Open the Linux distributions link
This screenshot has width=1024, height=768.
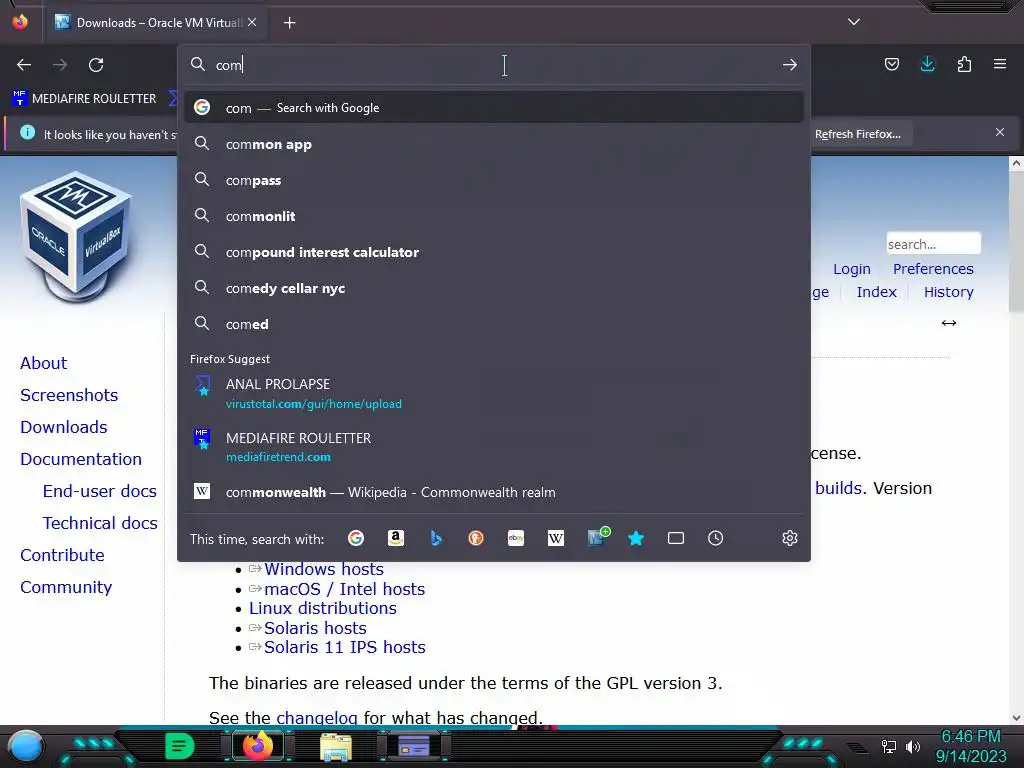tap(323, 608)
